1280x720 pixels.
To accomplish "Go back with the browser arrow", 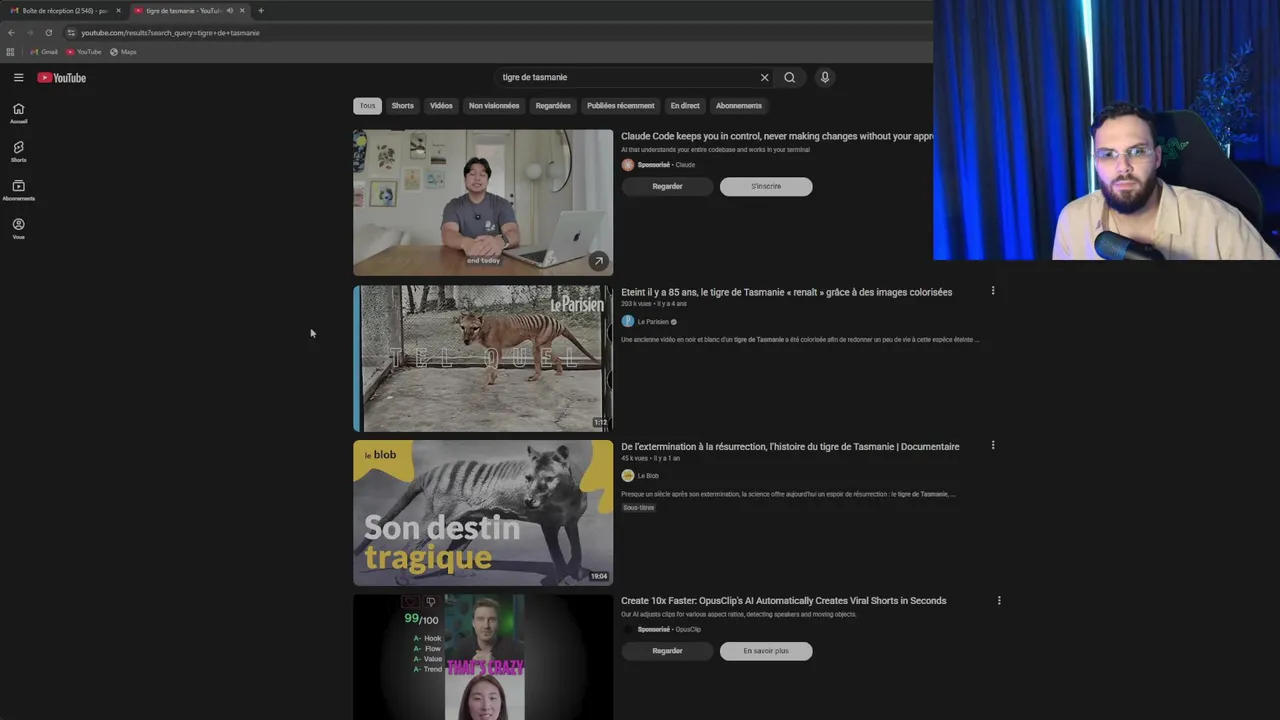I will click(x=11, y=32).
